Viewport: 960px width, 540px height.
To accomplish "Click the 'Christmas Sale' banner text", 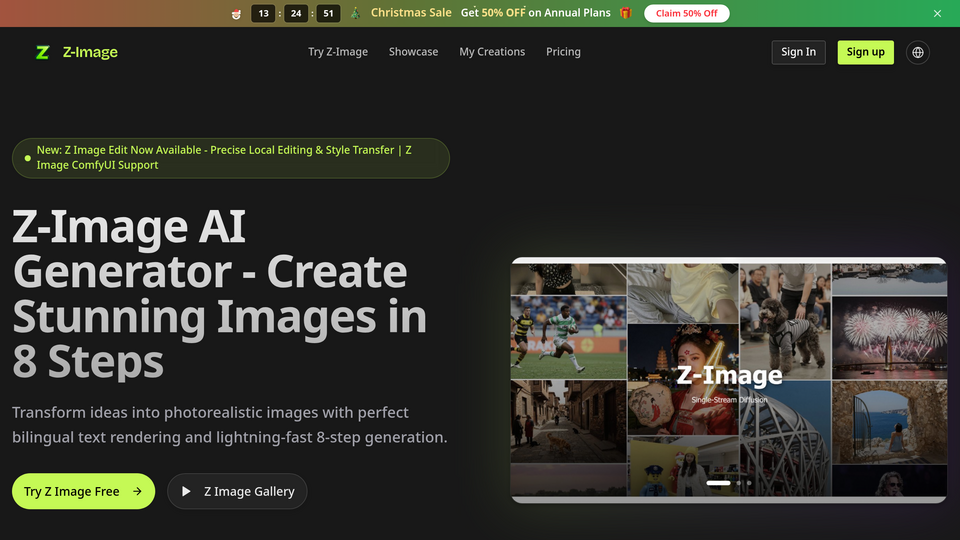I will point(411,13).
